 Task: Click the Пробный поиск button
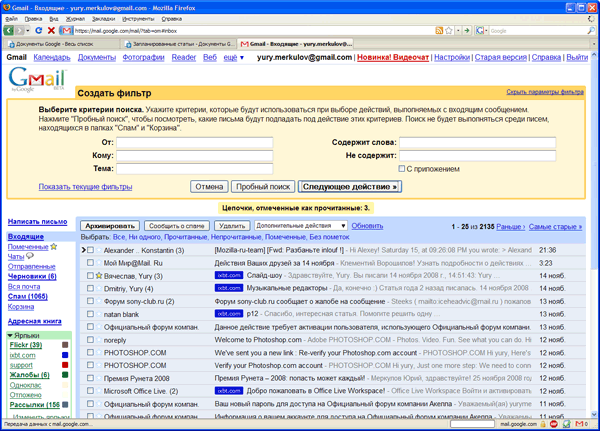pyautogui.click(x=263, y=187)
